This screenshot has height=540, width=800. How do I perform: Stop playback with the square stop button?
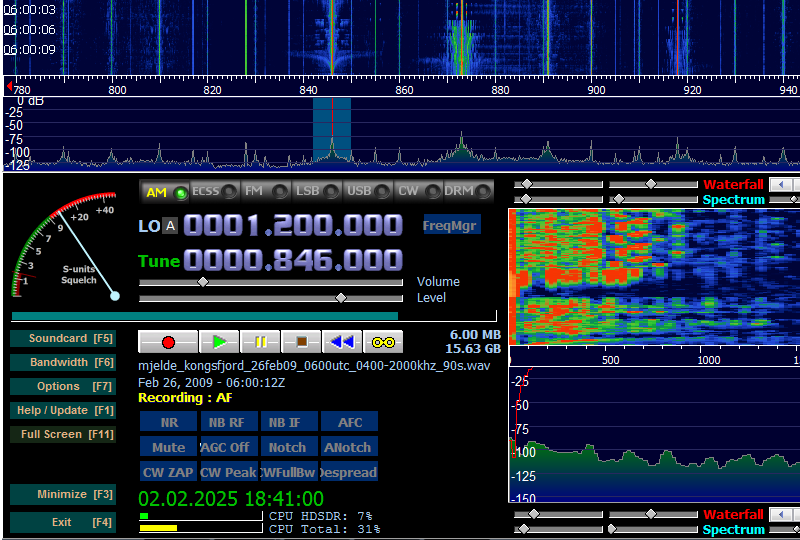[x=301, y=342]
